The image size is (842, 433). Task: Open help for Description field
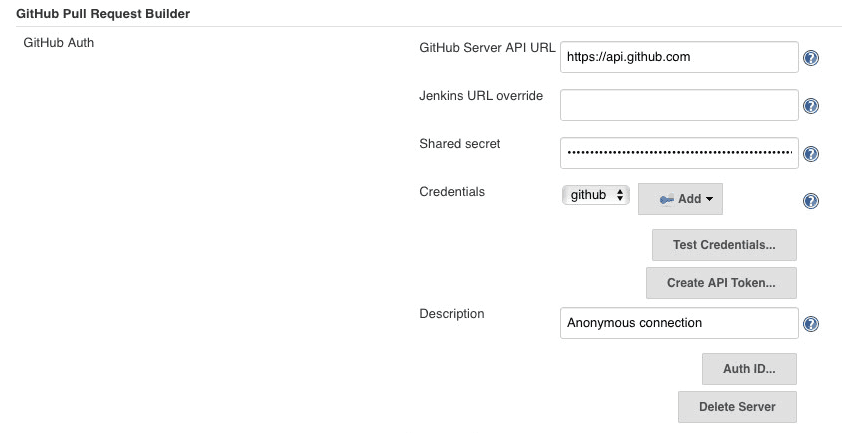point(811,324)
